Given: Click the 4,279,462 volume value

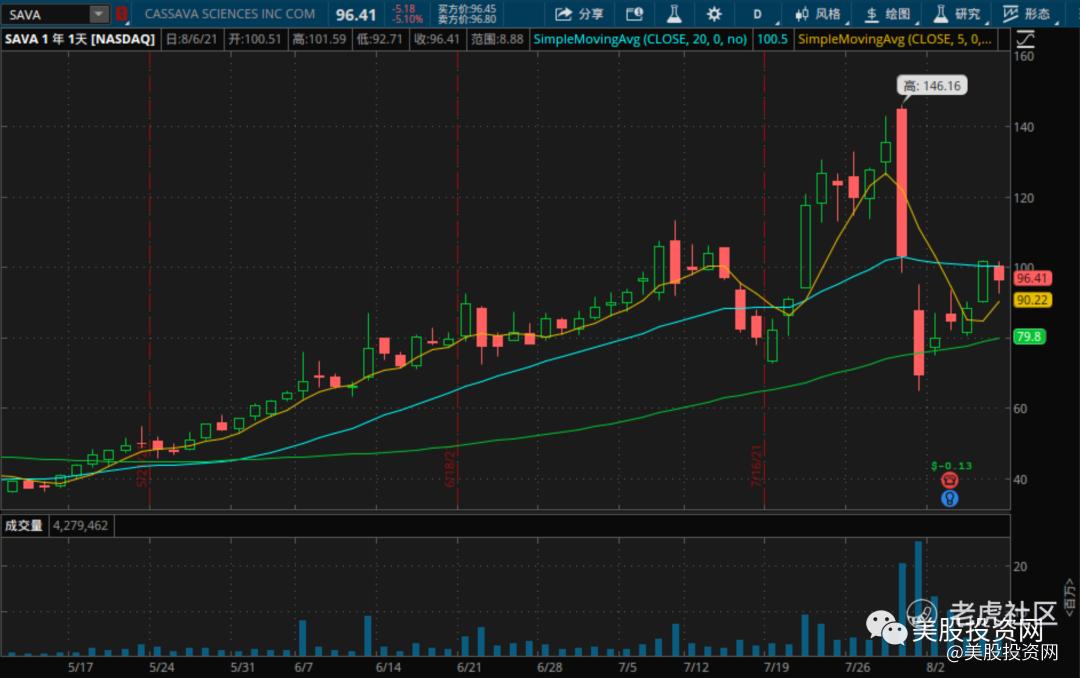Looking at the screenshot, I should (x=81, y=526).
